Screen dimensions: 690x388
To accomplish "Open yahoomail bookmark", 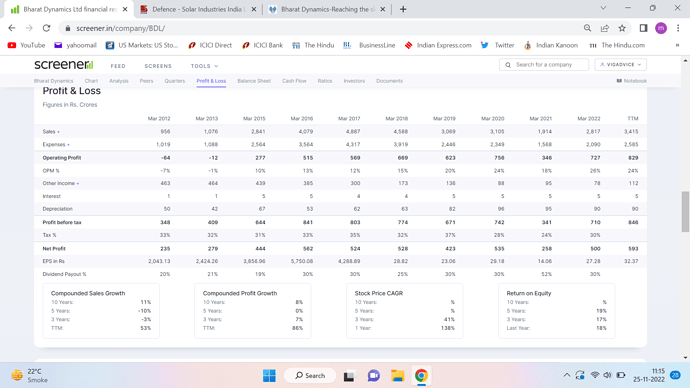I will click(x=75, y=45).
